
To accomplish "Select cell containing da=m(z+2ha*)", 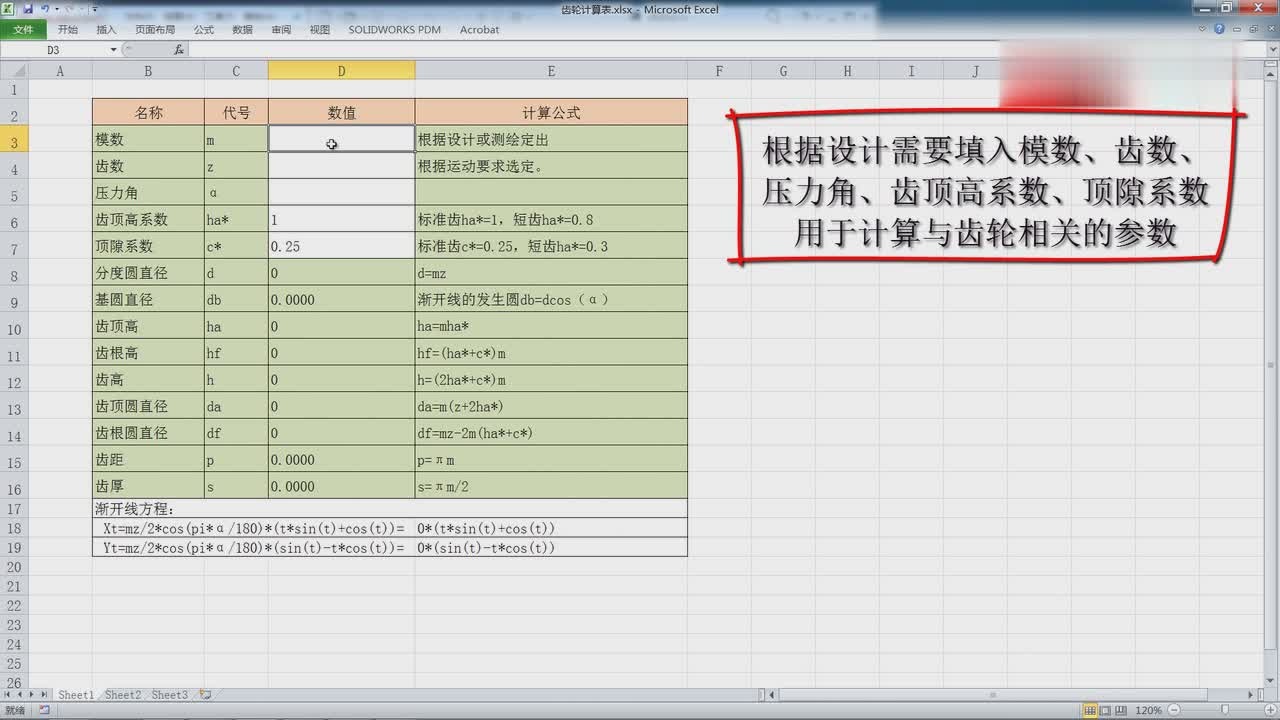I will coord(551,406).
